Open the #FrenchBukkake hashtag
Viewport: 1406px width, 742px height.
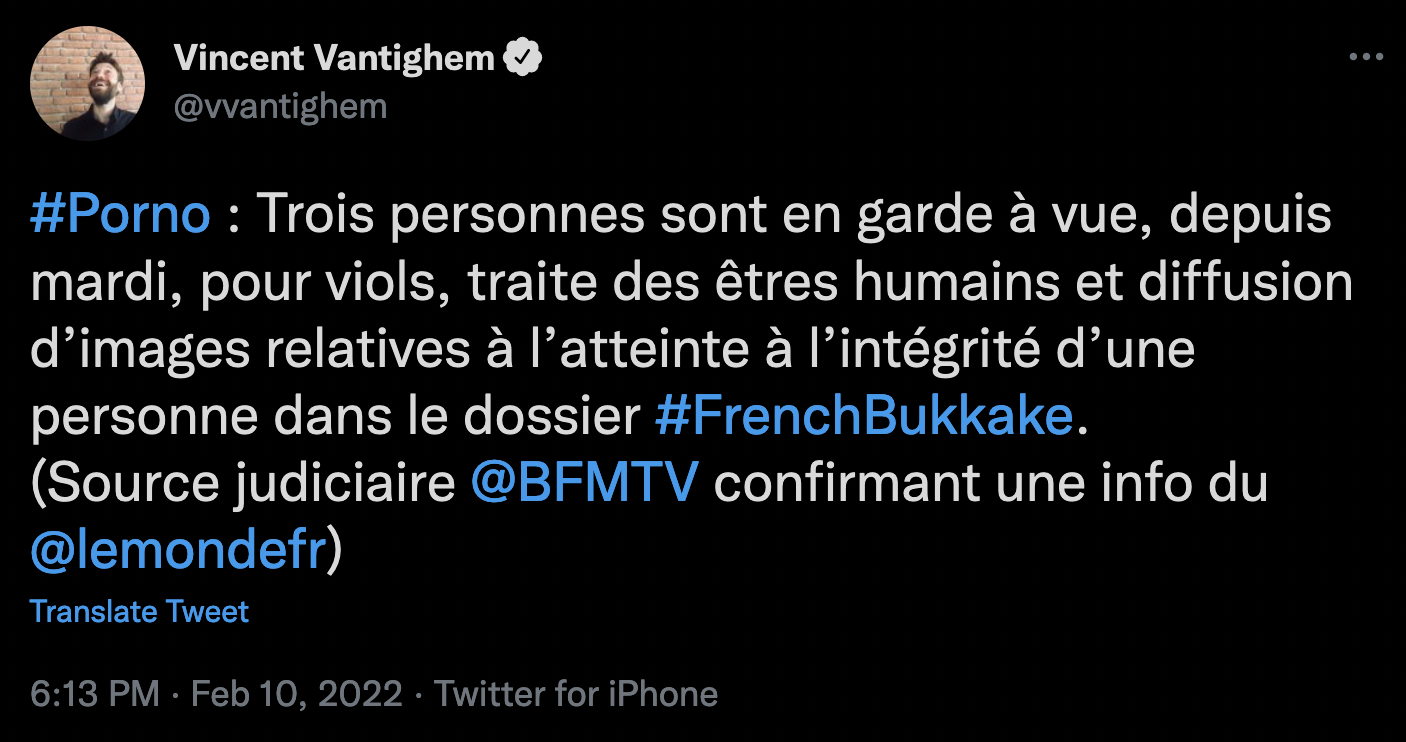coord(864,417)
